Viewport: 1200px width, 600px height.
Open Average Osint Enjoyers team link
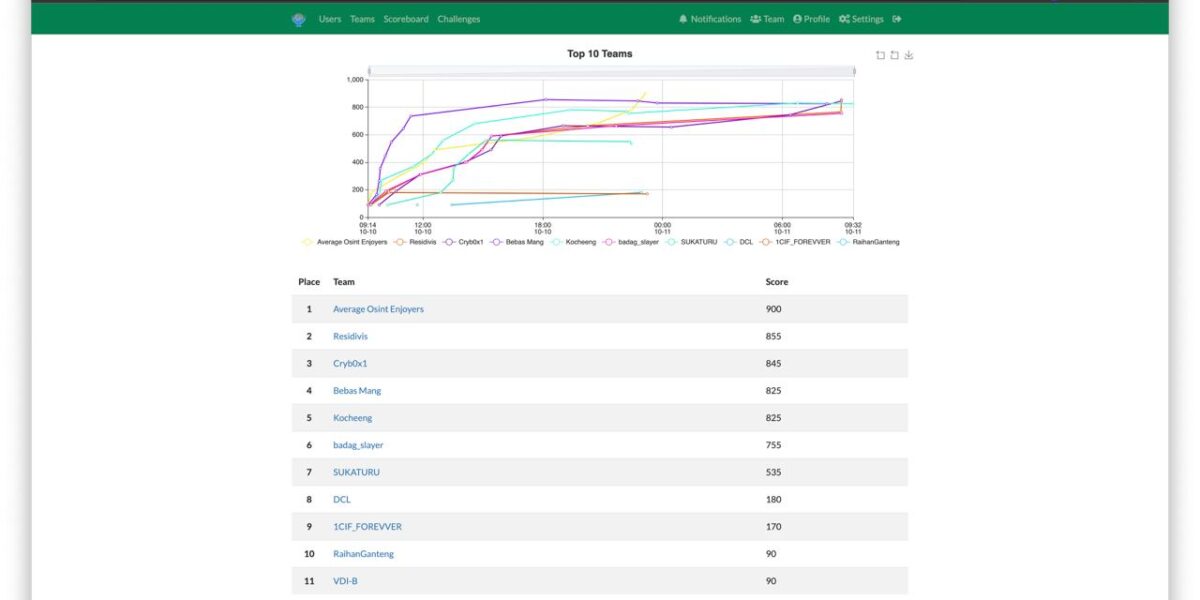tap(378, 309)
